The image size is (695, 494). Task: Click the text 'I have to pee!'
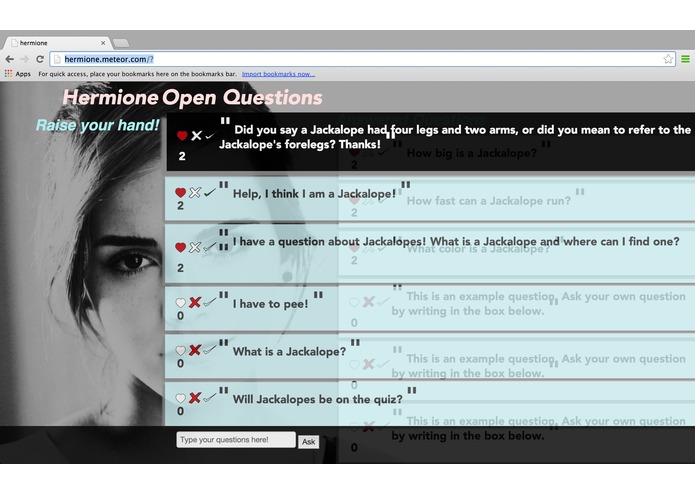point(270,304)
